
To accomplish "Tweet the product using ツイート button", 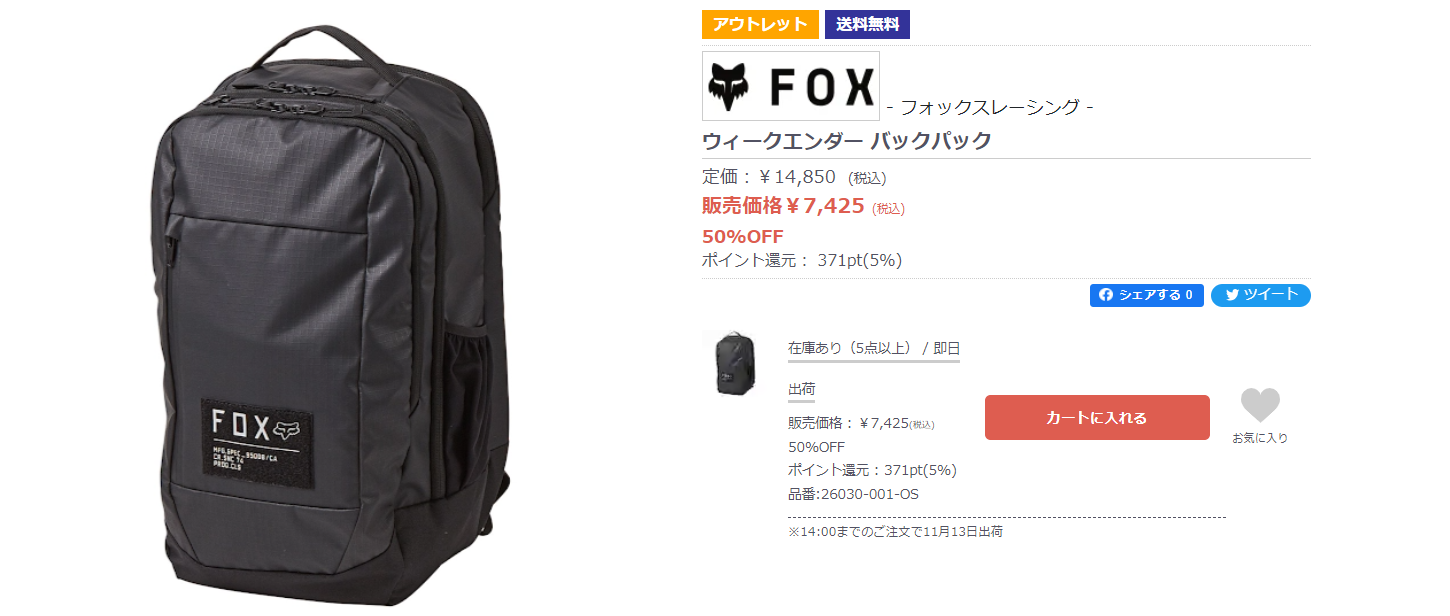I will pos(1260,295).
